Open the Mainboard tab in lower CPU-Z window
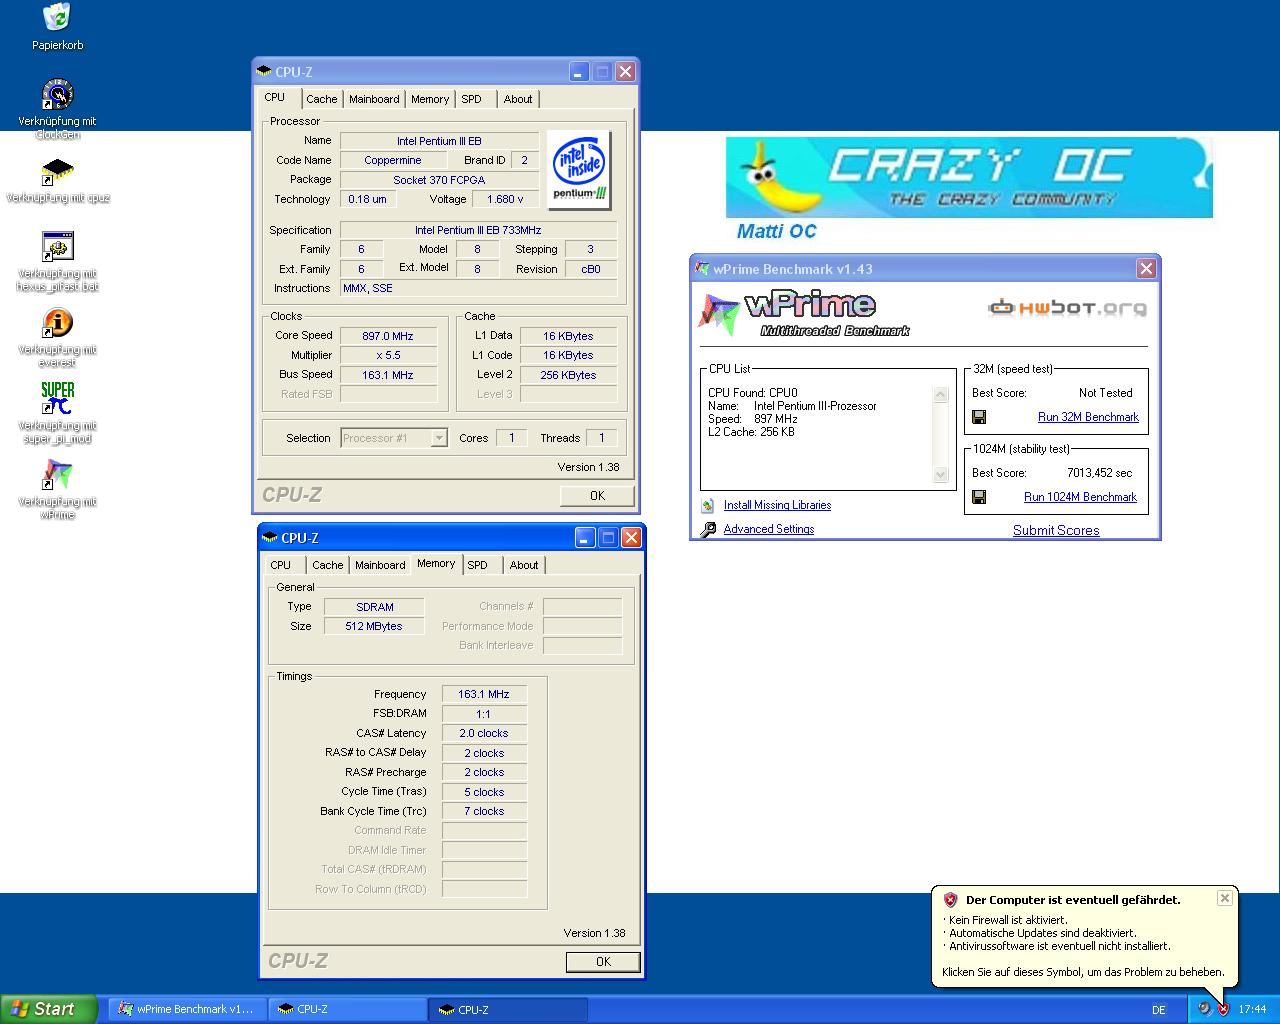This screenshot has height=1024, width=1280. 380,565
